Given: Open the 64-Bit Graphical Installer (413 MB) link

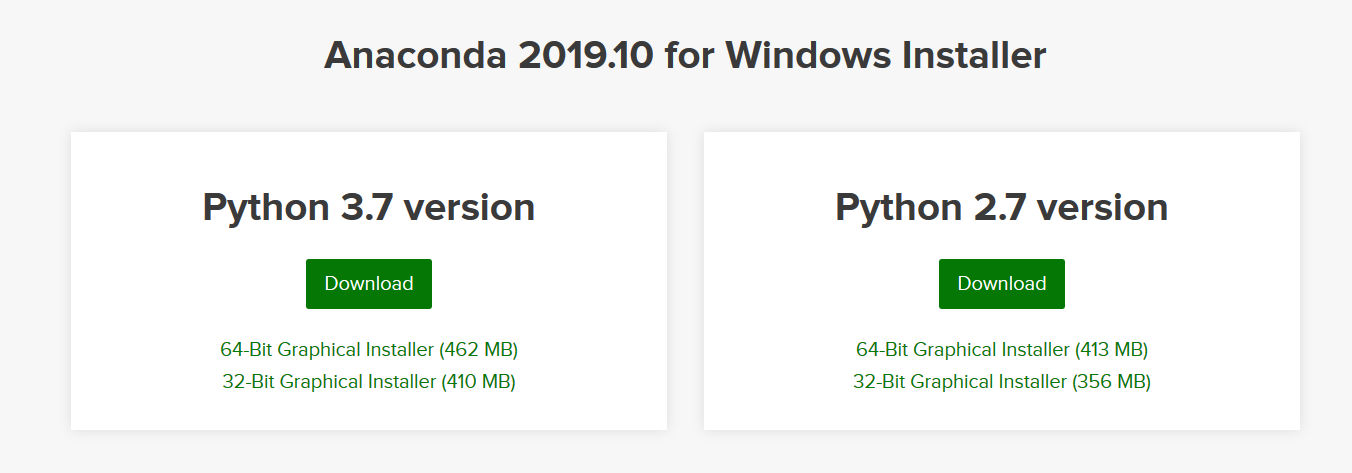Looking at the screenshot, I should tap(1001, 350).
